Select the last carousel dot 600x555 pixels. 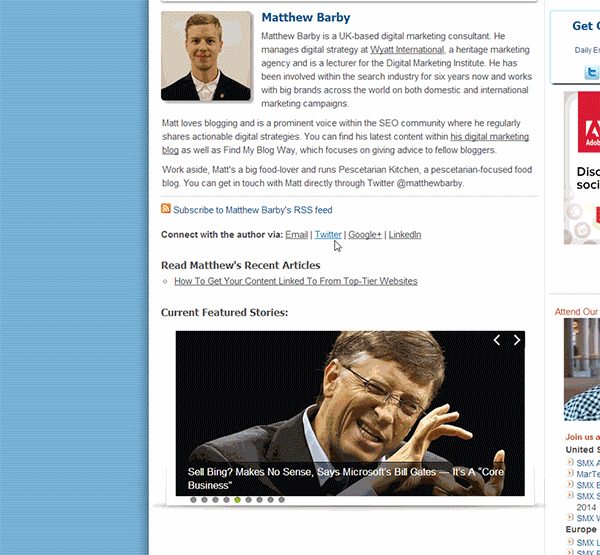pyautogui.click(x=282, y=500)
